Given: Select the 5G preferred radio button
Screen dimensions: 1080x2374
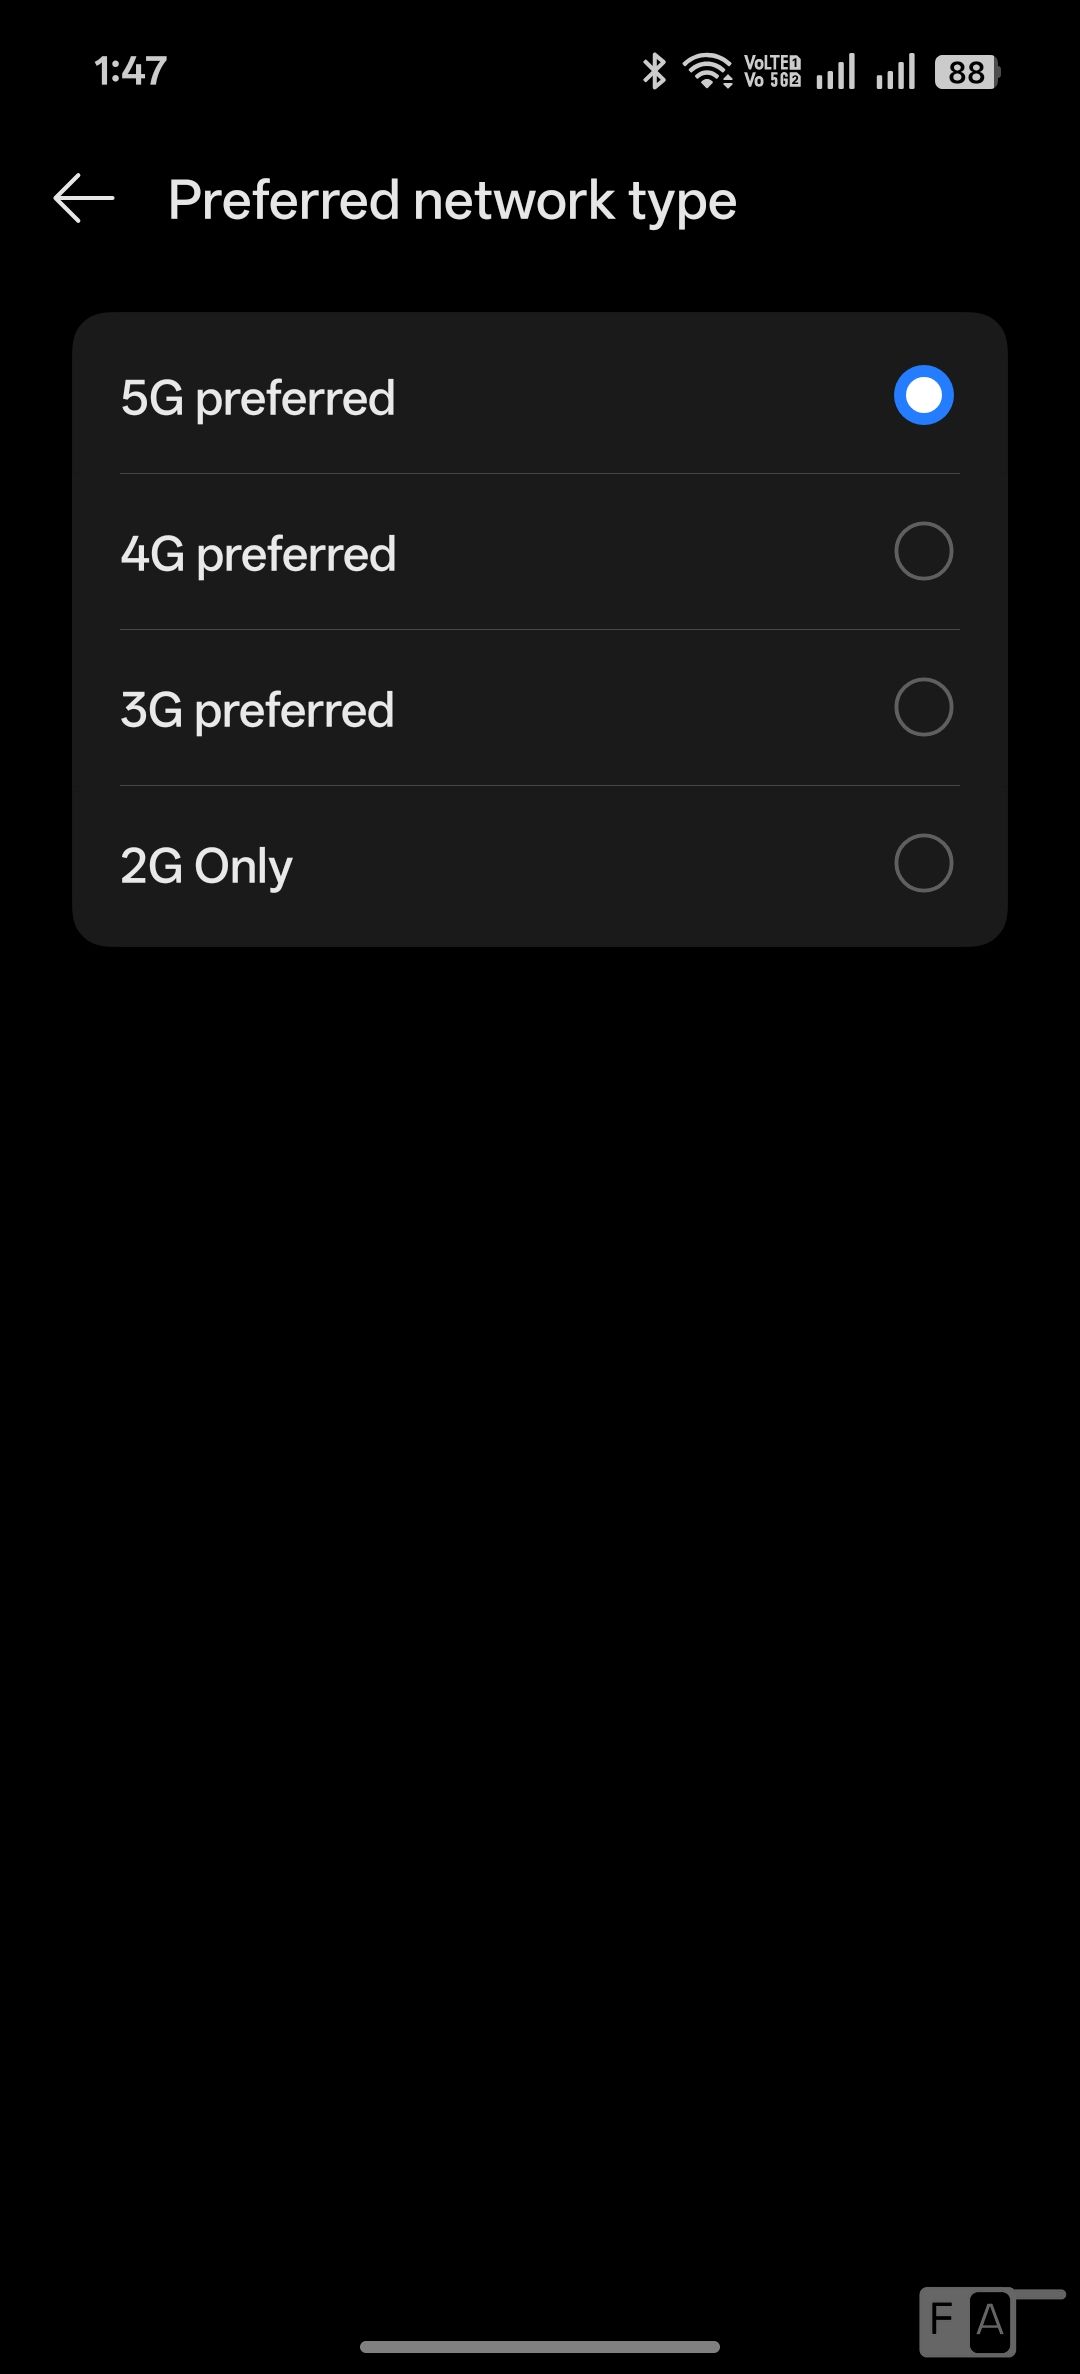Looking at the screenshot, I should [923, 395].
